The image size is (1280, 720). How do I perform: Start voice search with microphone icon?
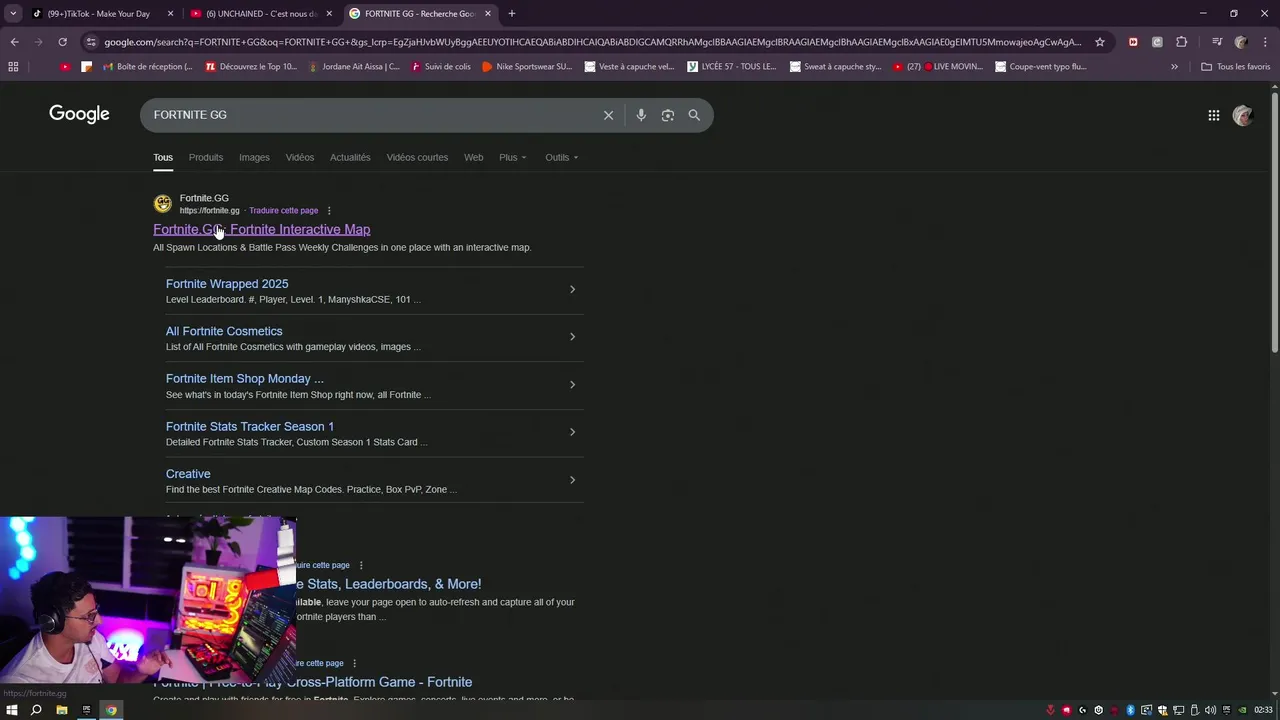coord(641,115)
